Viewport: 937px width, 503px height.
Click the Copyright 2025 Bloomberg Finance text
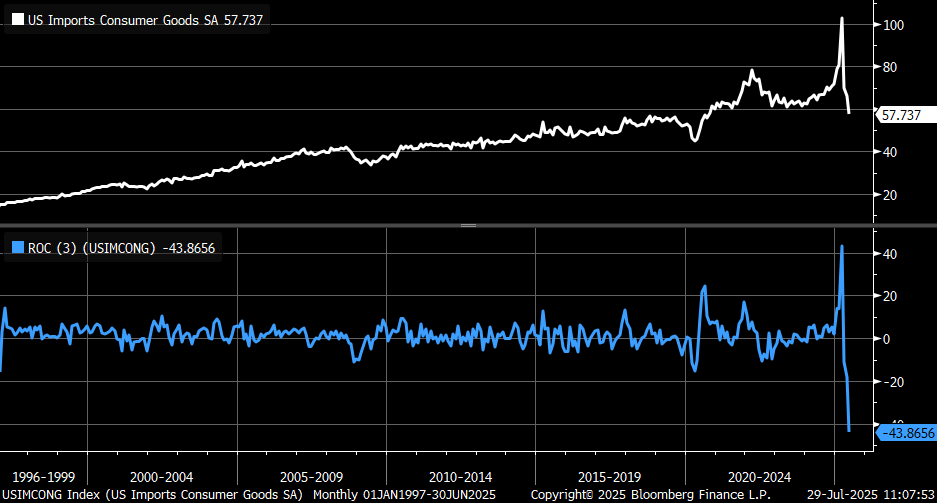pyautogui.click(x=651, y=495)
